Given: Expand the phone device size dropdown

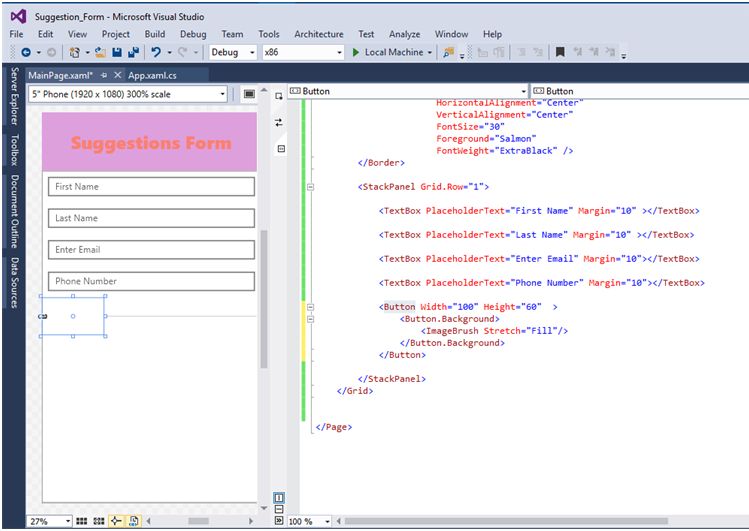Looking at the screenshot, I should (x=222, y=94).
